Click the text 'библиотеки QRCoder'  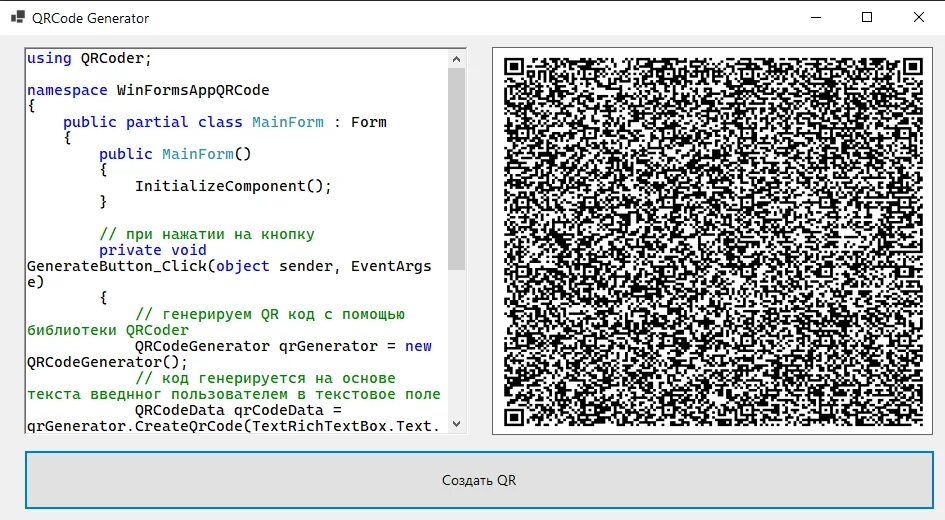tap(108, 330)
